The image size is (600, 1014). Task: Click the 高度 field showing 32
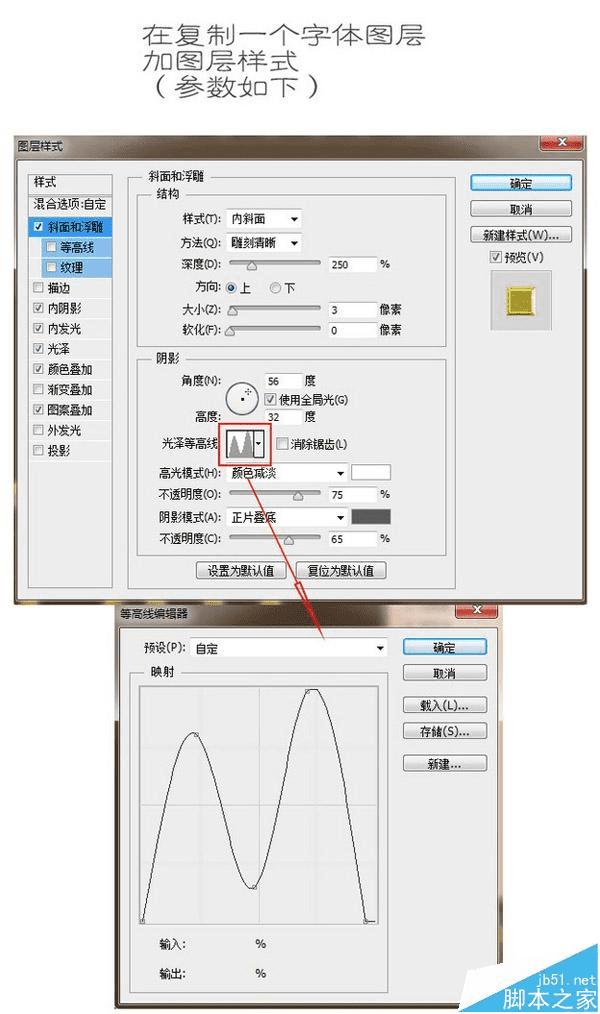(x=283, y=417)
